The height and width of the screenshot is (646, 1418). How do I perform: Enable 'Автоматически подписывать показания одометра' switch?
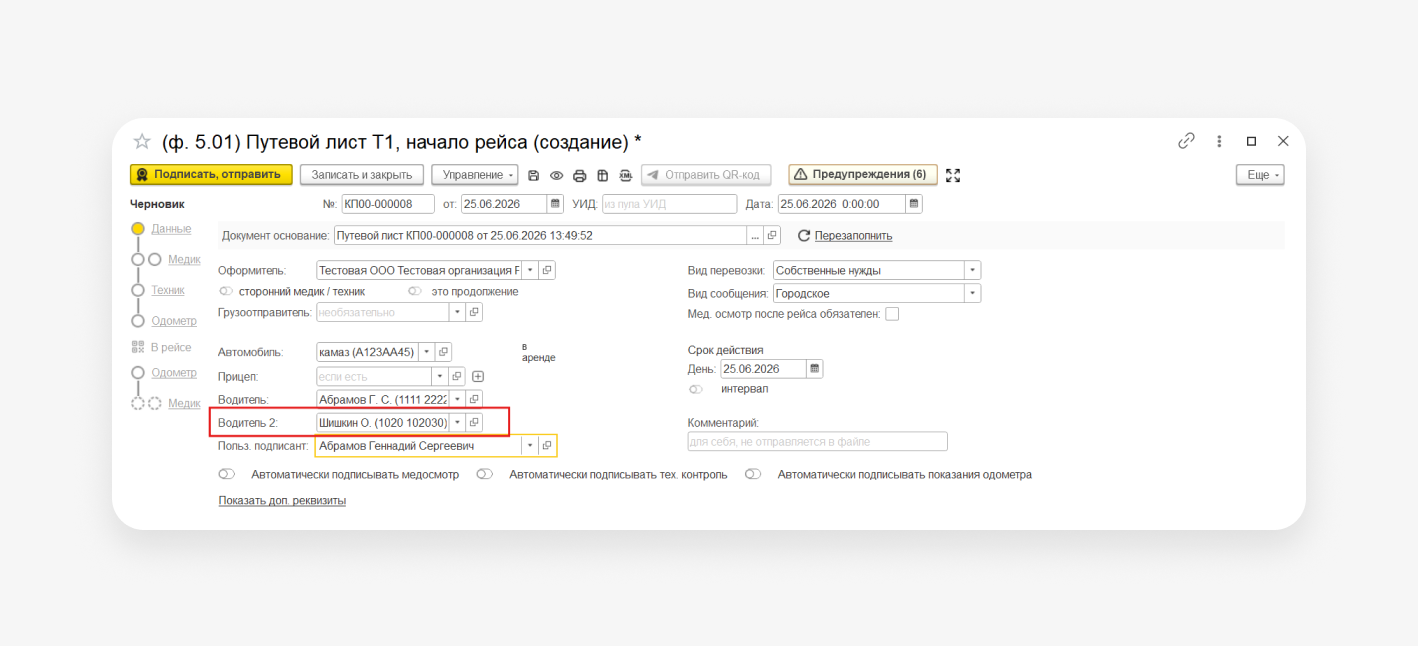pos(753,474)
